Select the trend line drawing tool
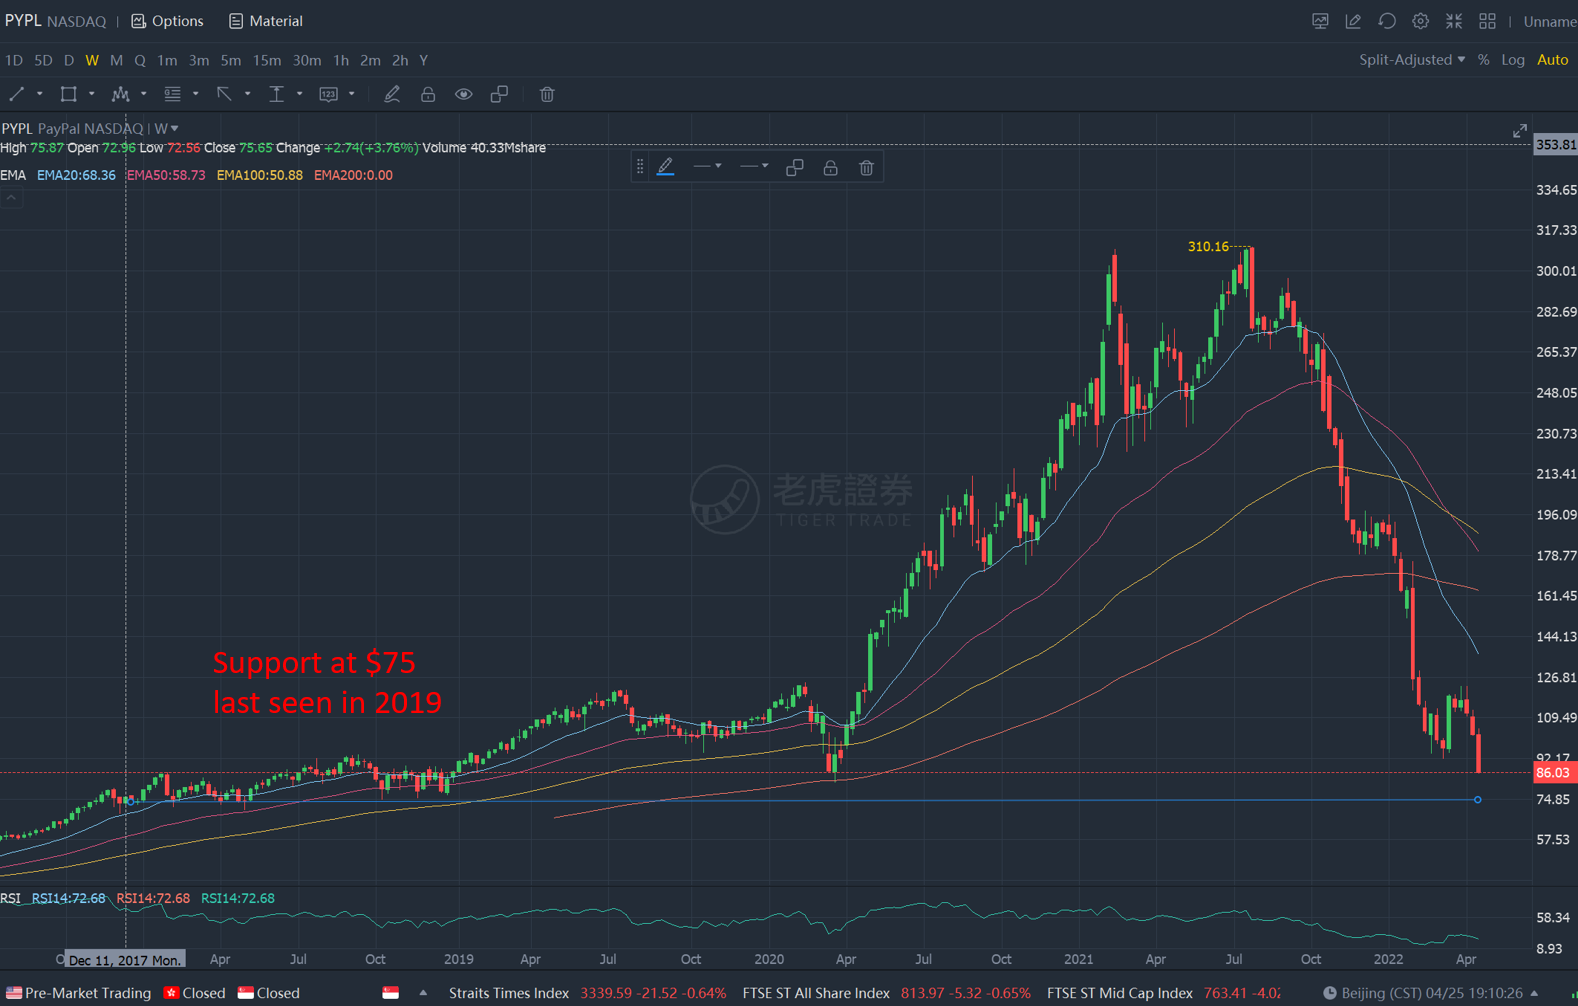 pos(16,94)
